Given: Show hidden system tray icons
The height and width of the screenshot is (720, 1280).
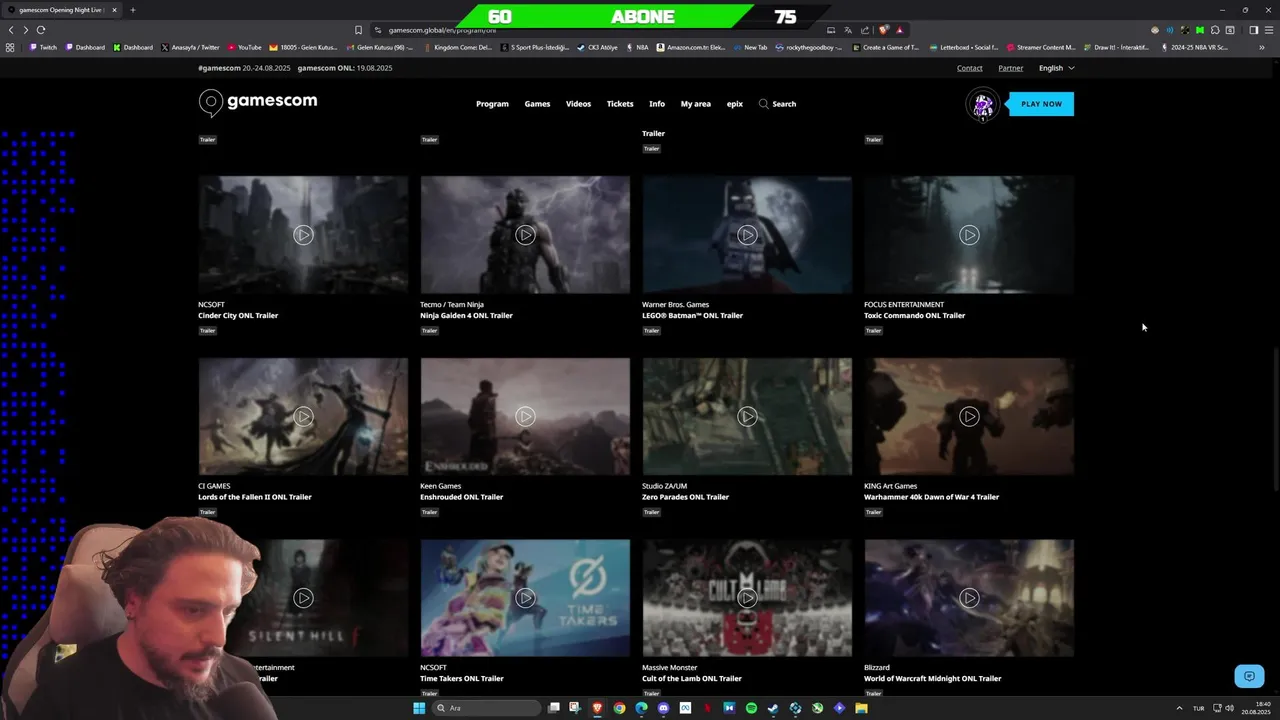Looking at the screenshot, I should (x=1179, y=708).
